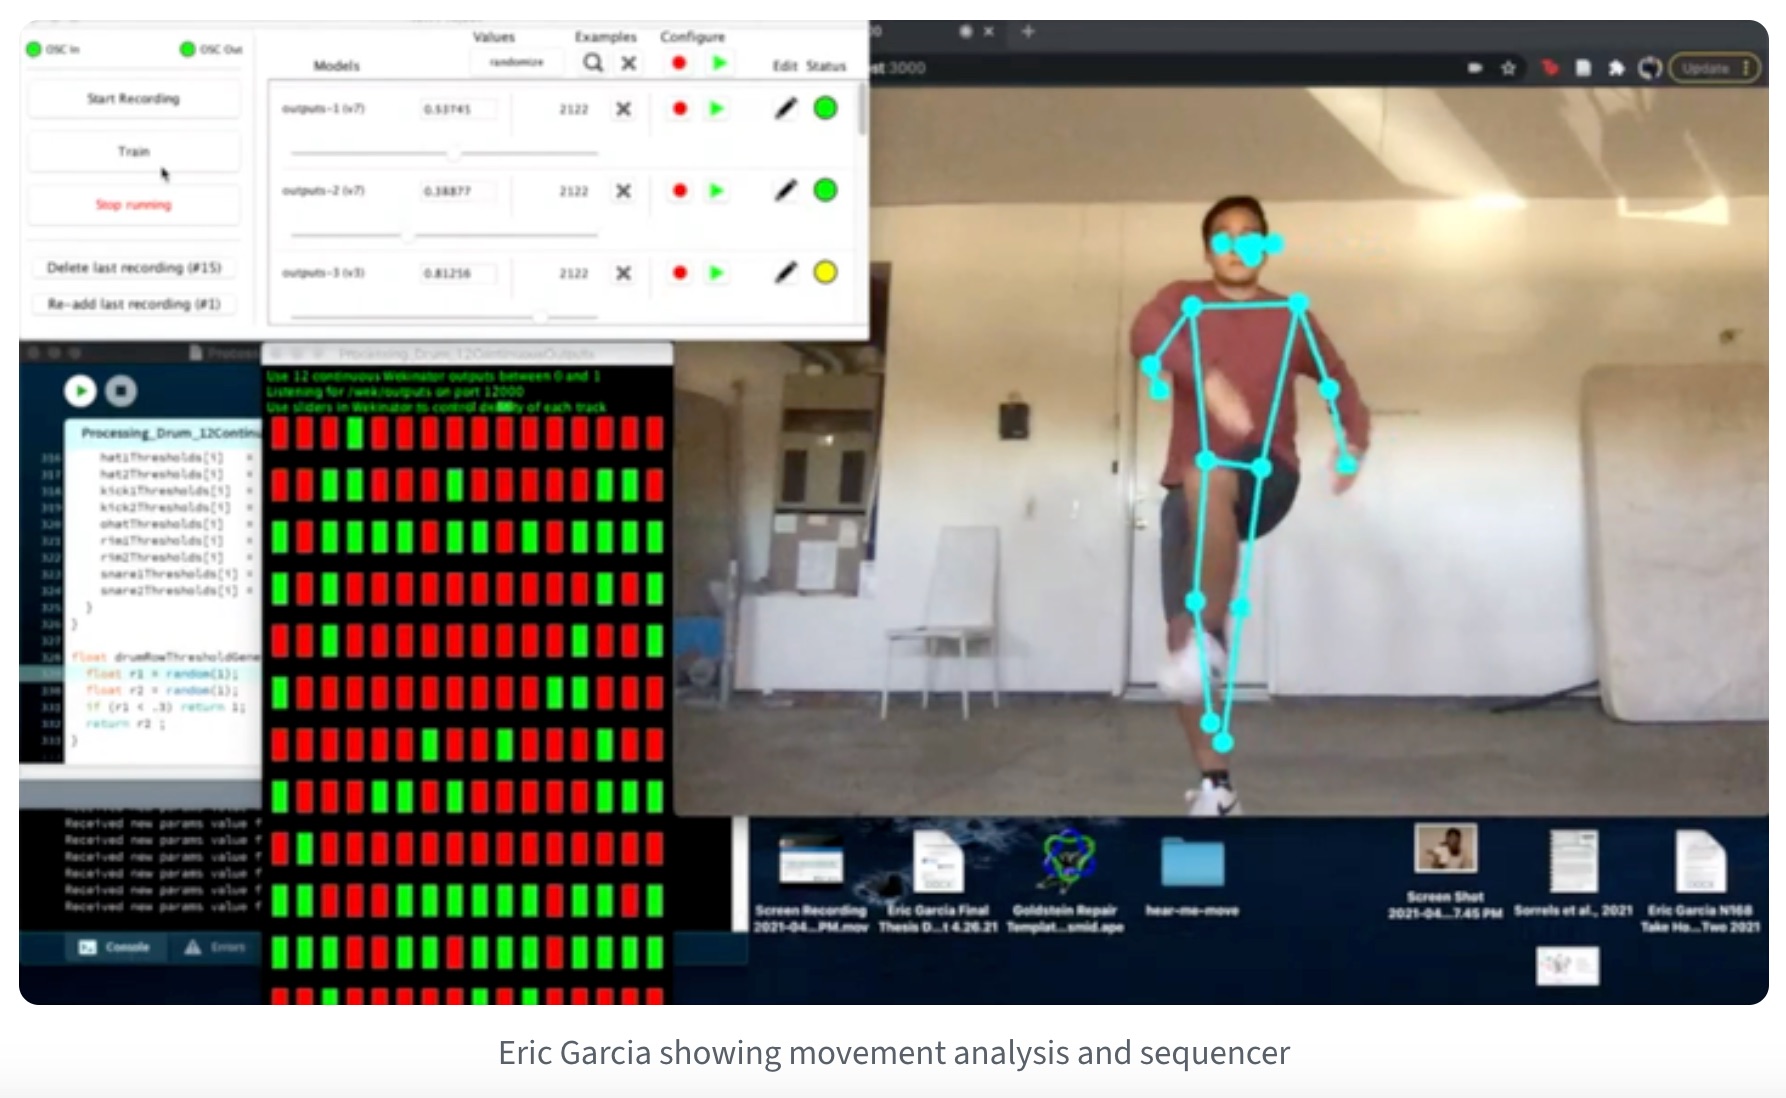
Task: Toggle the yellow status circle for outputs-3
Action: click(x=825, y=272)
